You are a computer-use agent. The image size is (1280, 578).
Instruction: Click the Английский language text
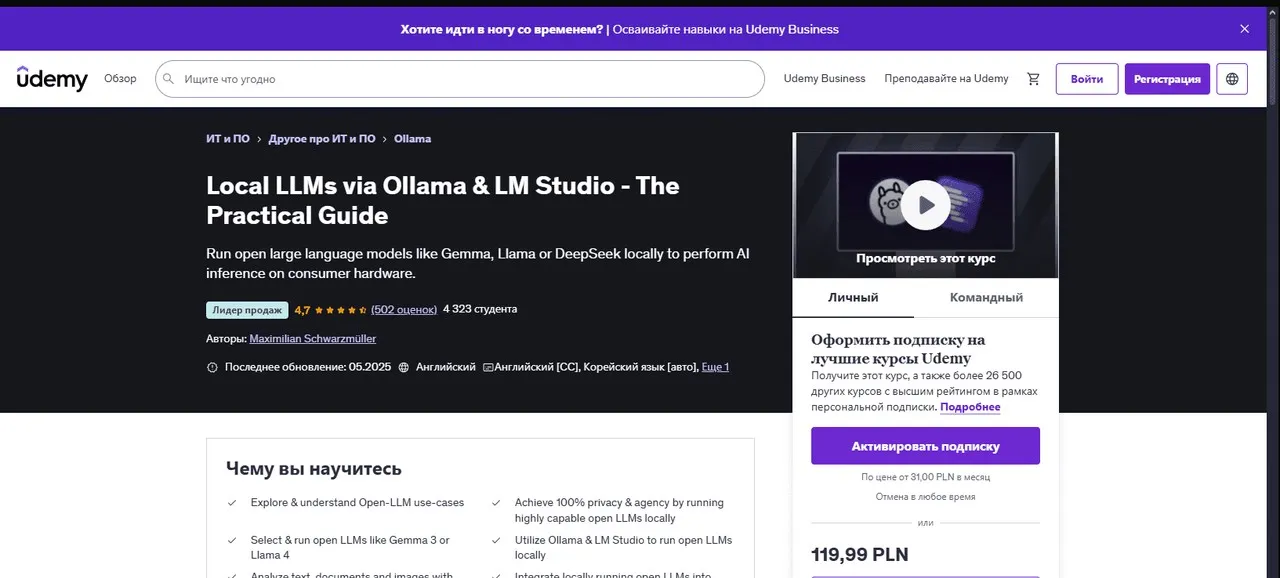tap(445, 367)
